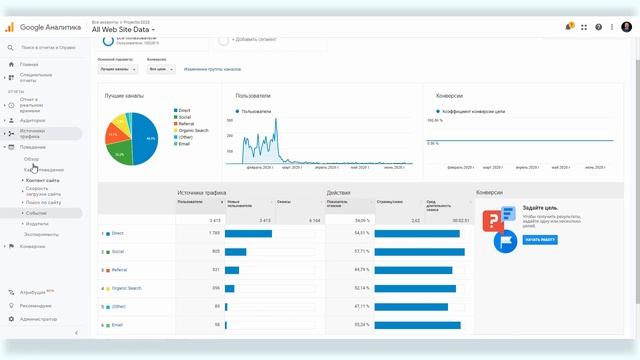Open the notifications bell icon
Screen dimensions: 640x360
pyautogui.click(x=569, y=27)
